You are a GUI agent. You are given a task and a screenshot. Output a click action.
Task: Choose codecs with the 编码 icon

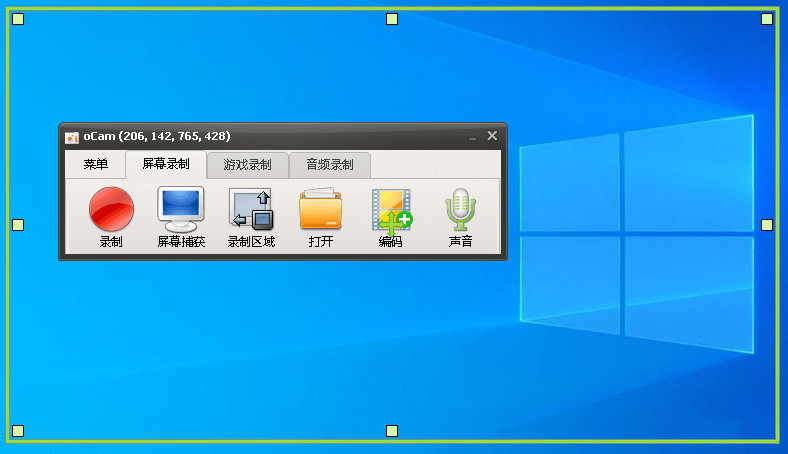coord(391,217)
